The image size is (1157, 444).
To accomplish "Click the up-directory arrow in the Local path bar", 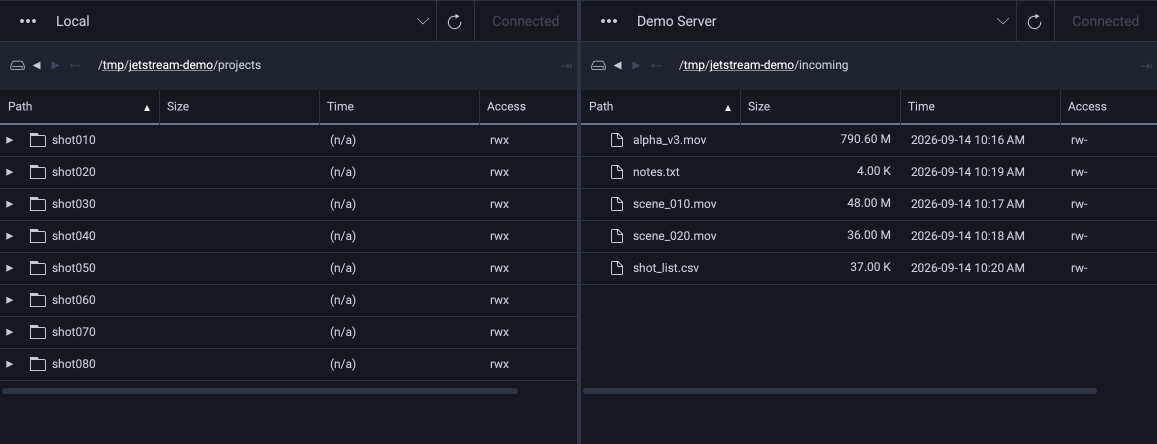I will 75,66.
